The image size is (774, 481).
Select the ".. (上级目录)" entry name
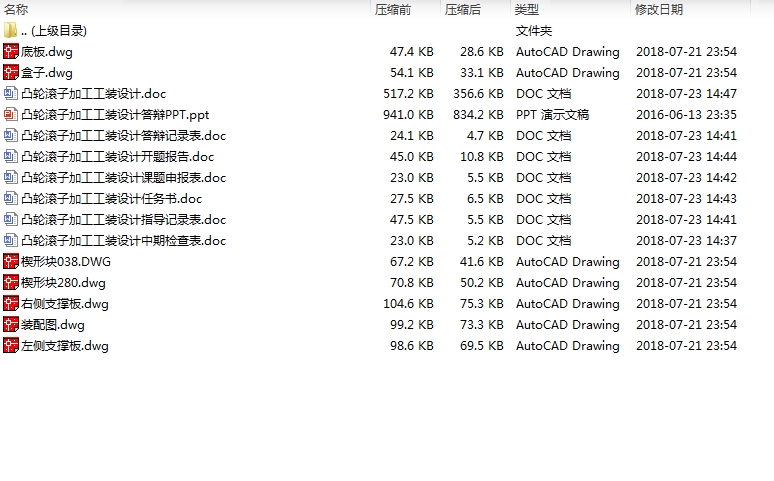[x=54, y=31]
